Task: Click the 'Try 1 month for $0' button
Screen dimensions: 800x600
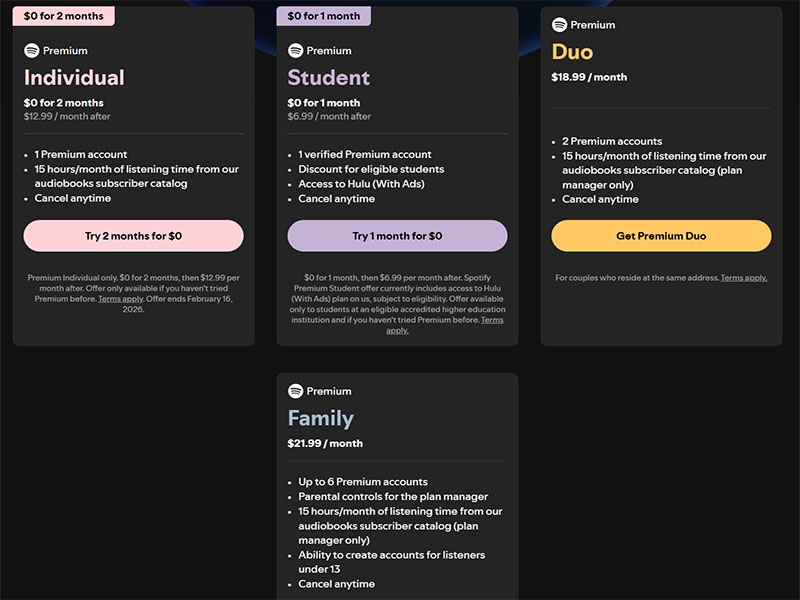Action: (x=397, y=236)
